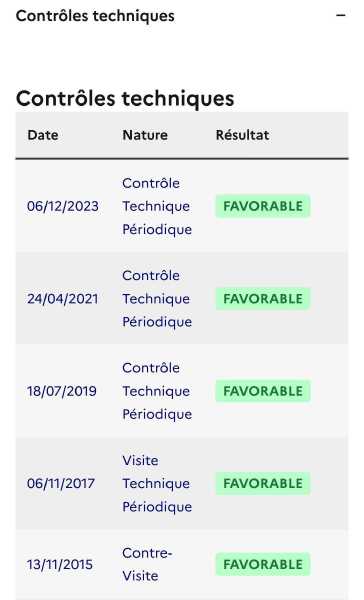364x600 pixels.
Task: Click the FAVORABLE badge for 18/07/2019
Action: coord(263,391)
